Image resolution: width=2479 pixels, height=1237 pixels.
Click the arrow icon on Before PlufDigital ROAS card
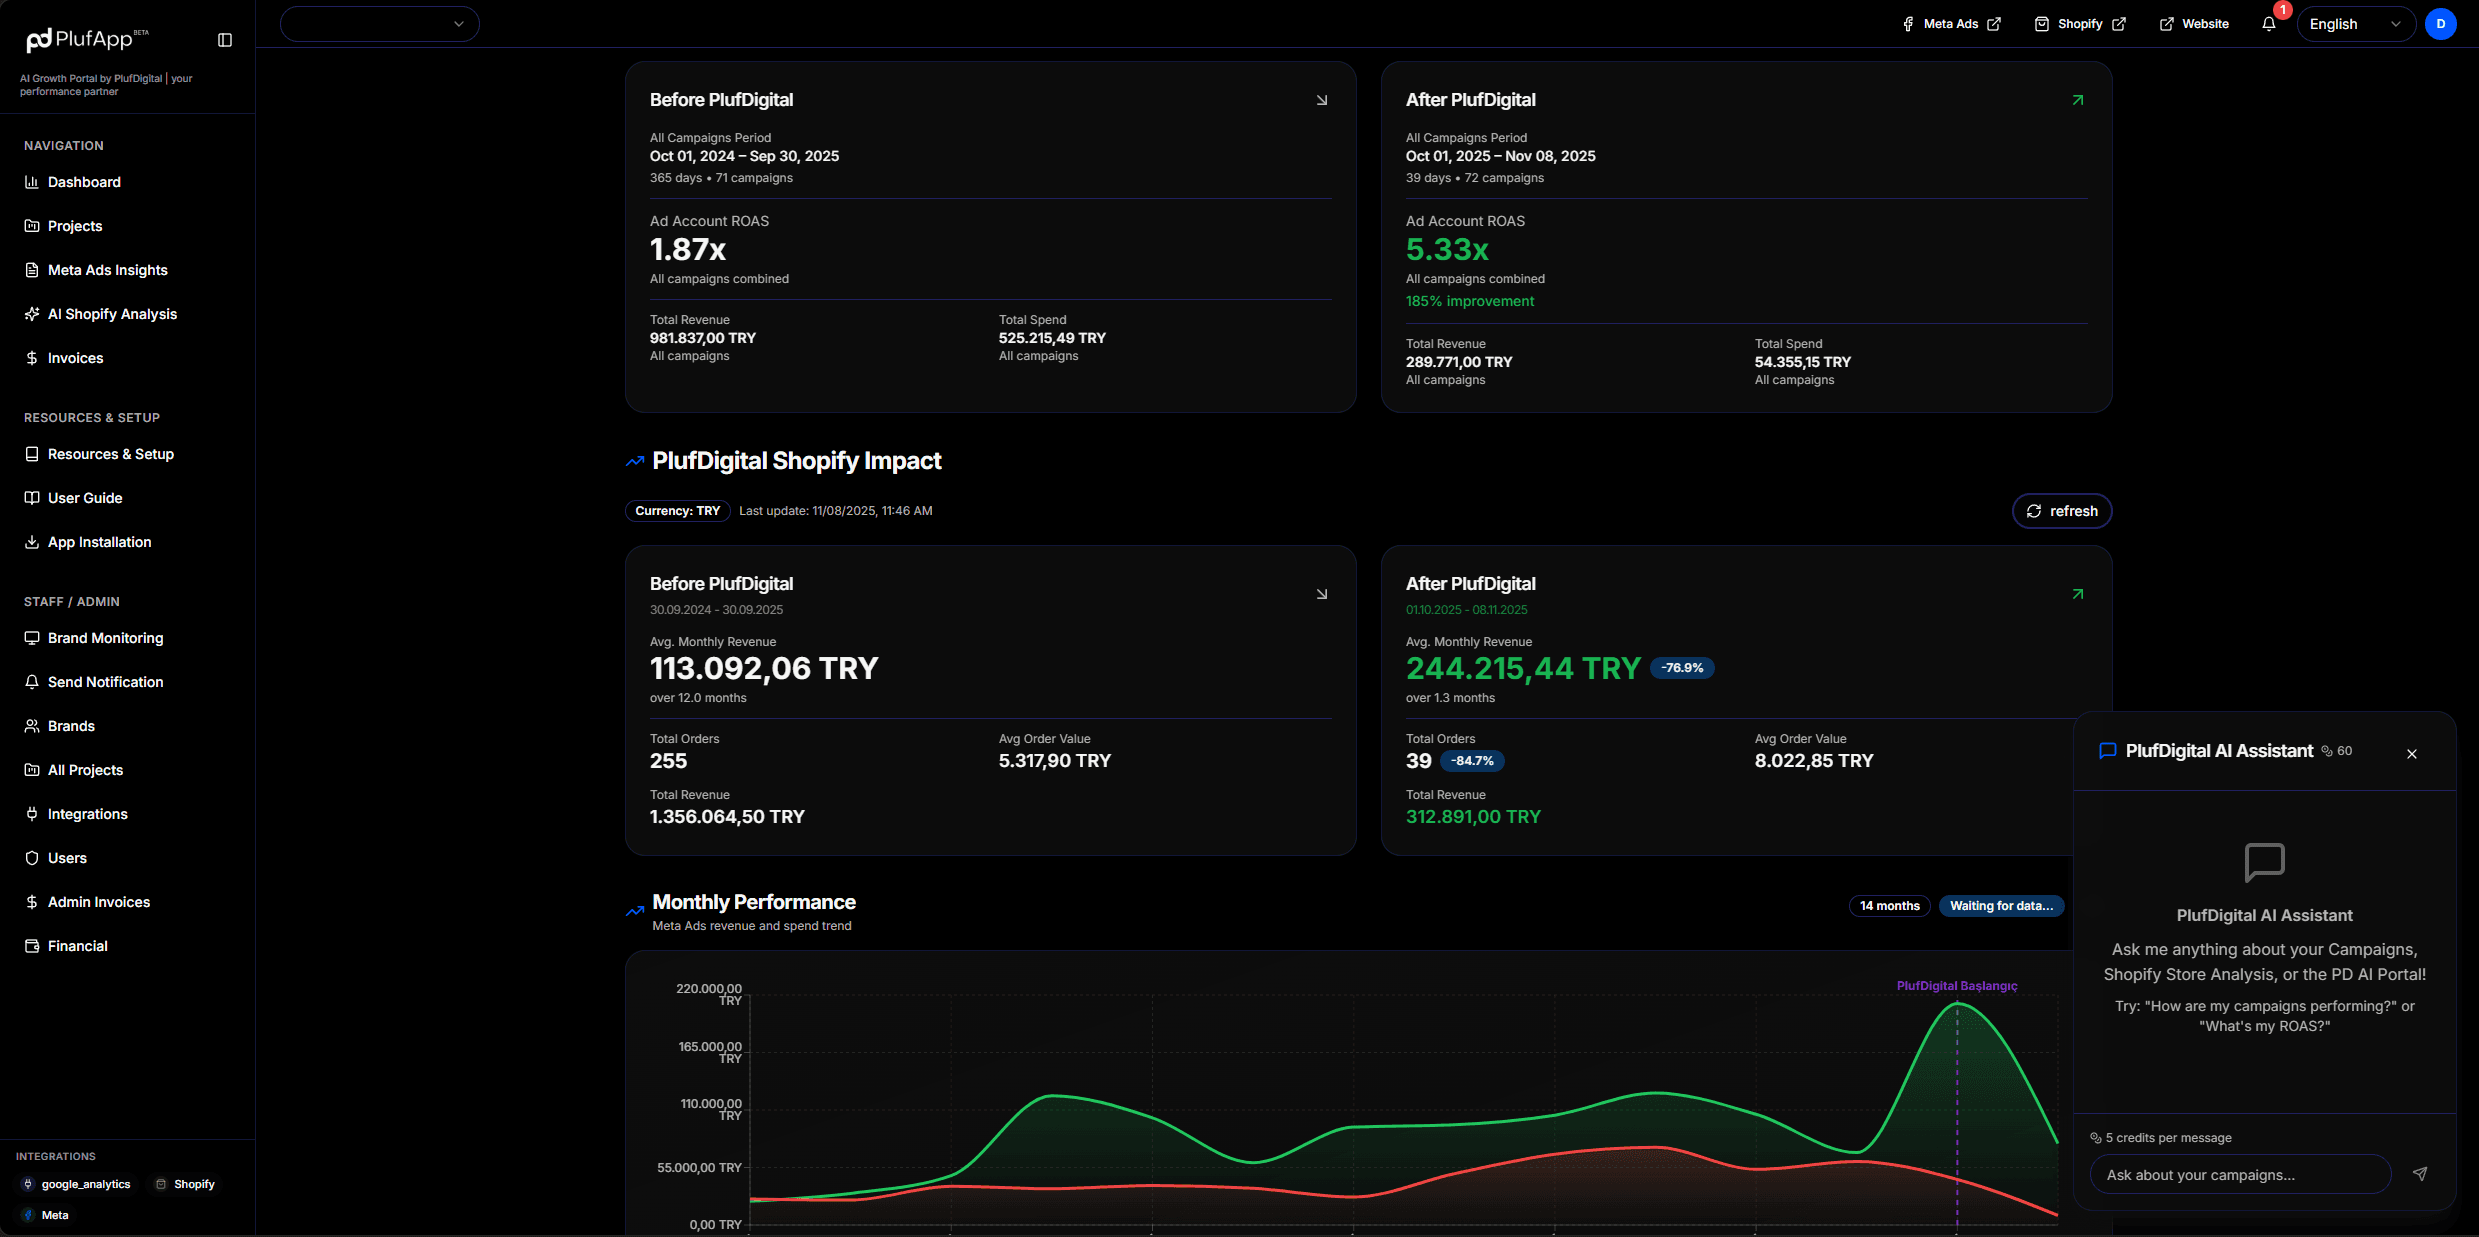[x=1321, y=100]
